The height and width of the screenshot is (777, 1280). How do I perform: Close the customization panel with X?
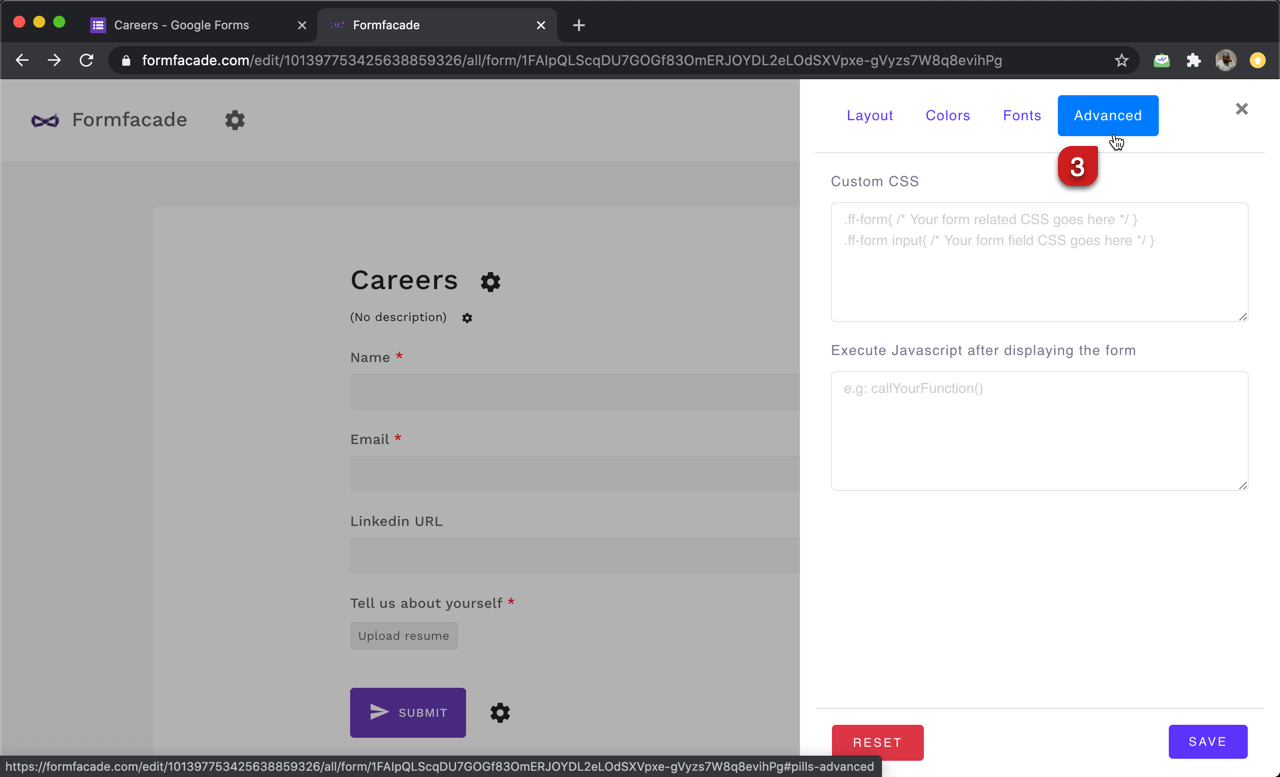(x=1241, y=109)
